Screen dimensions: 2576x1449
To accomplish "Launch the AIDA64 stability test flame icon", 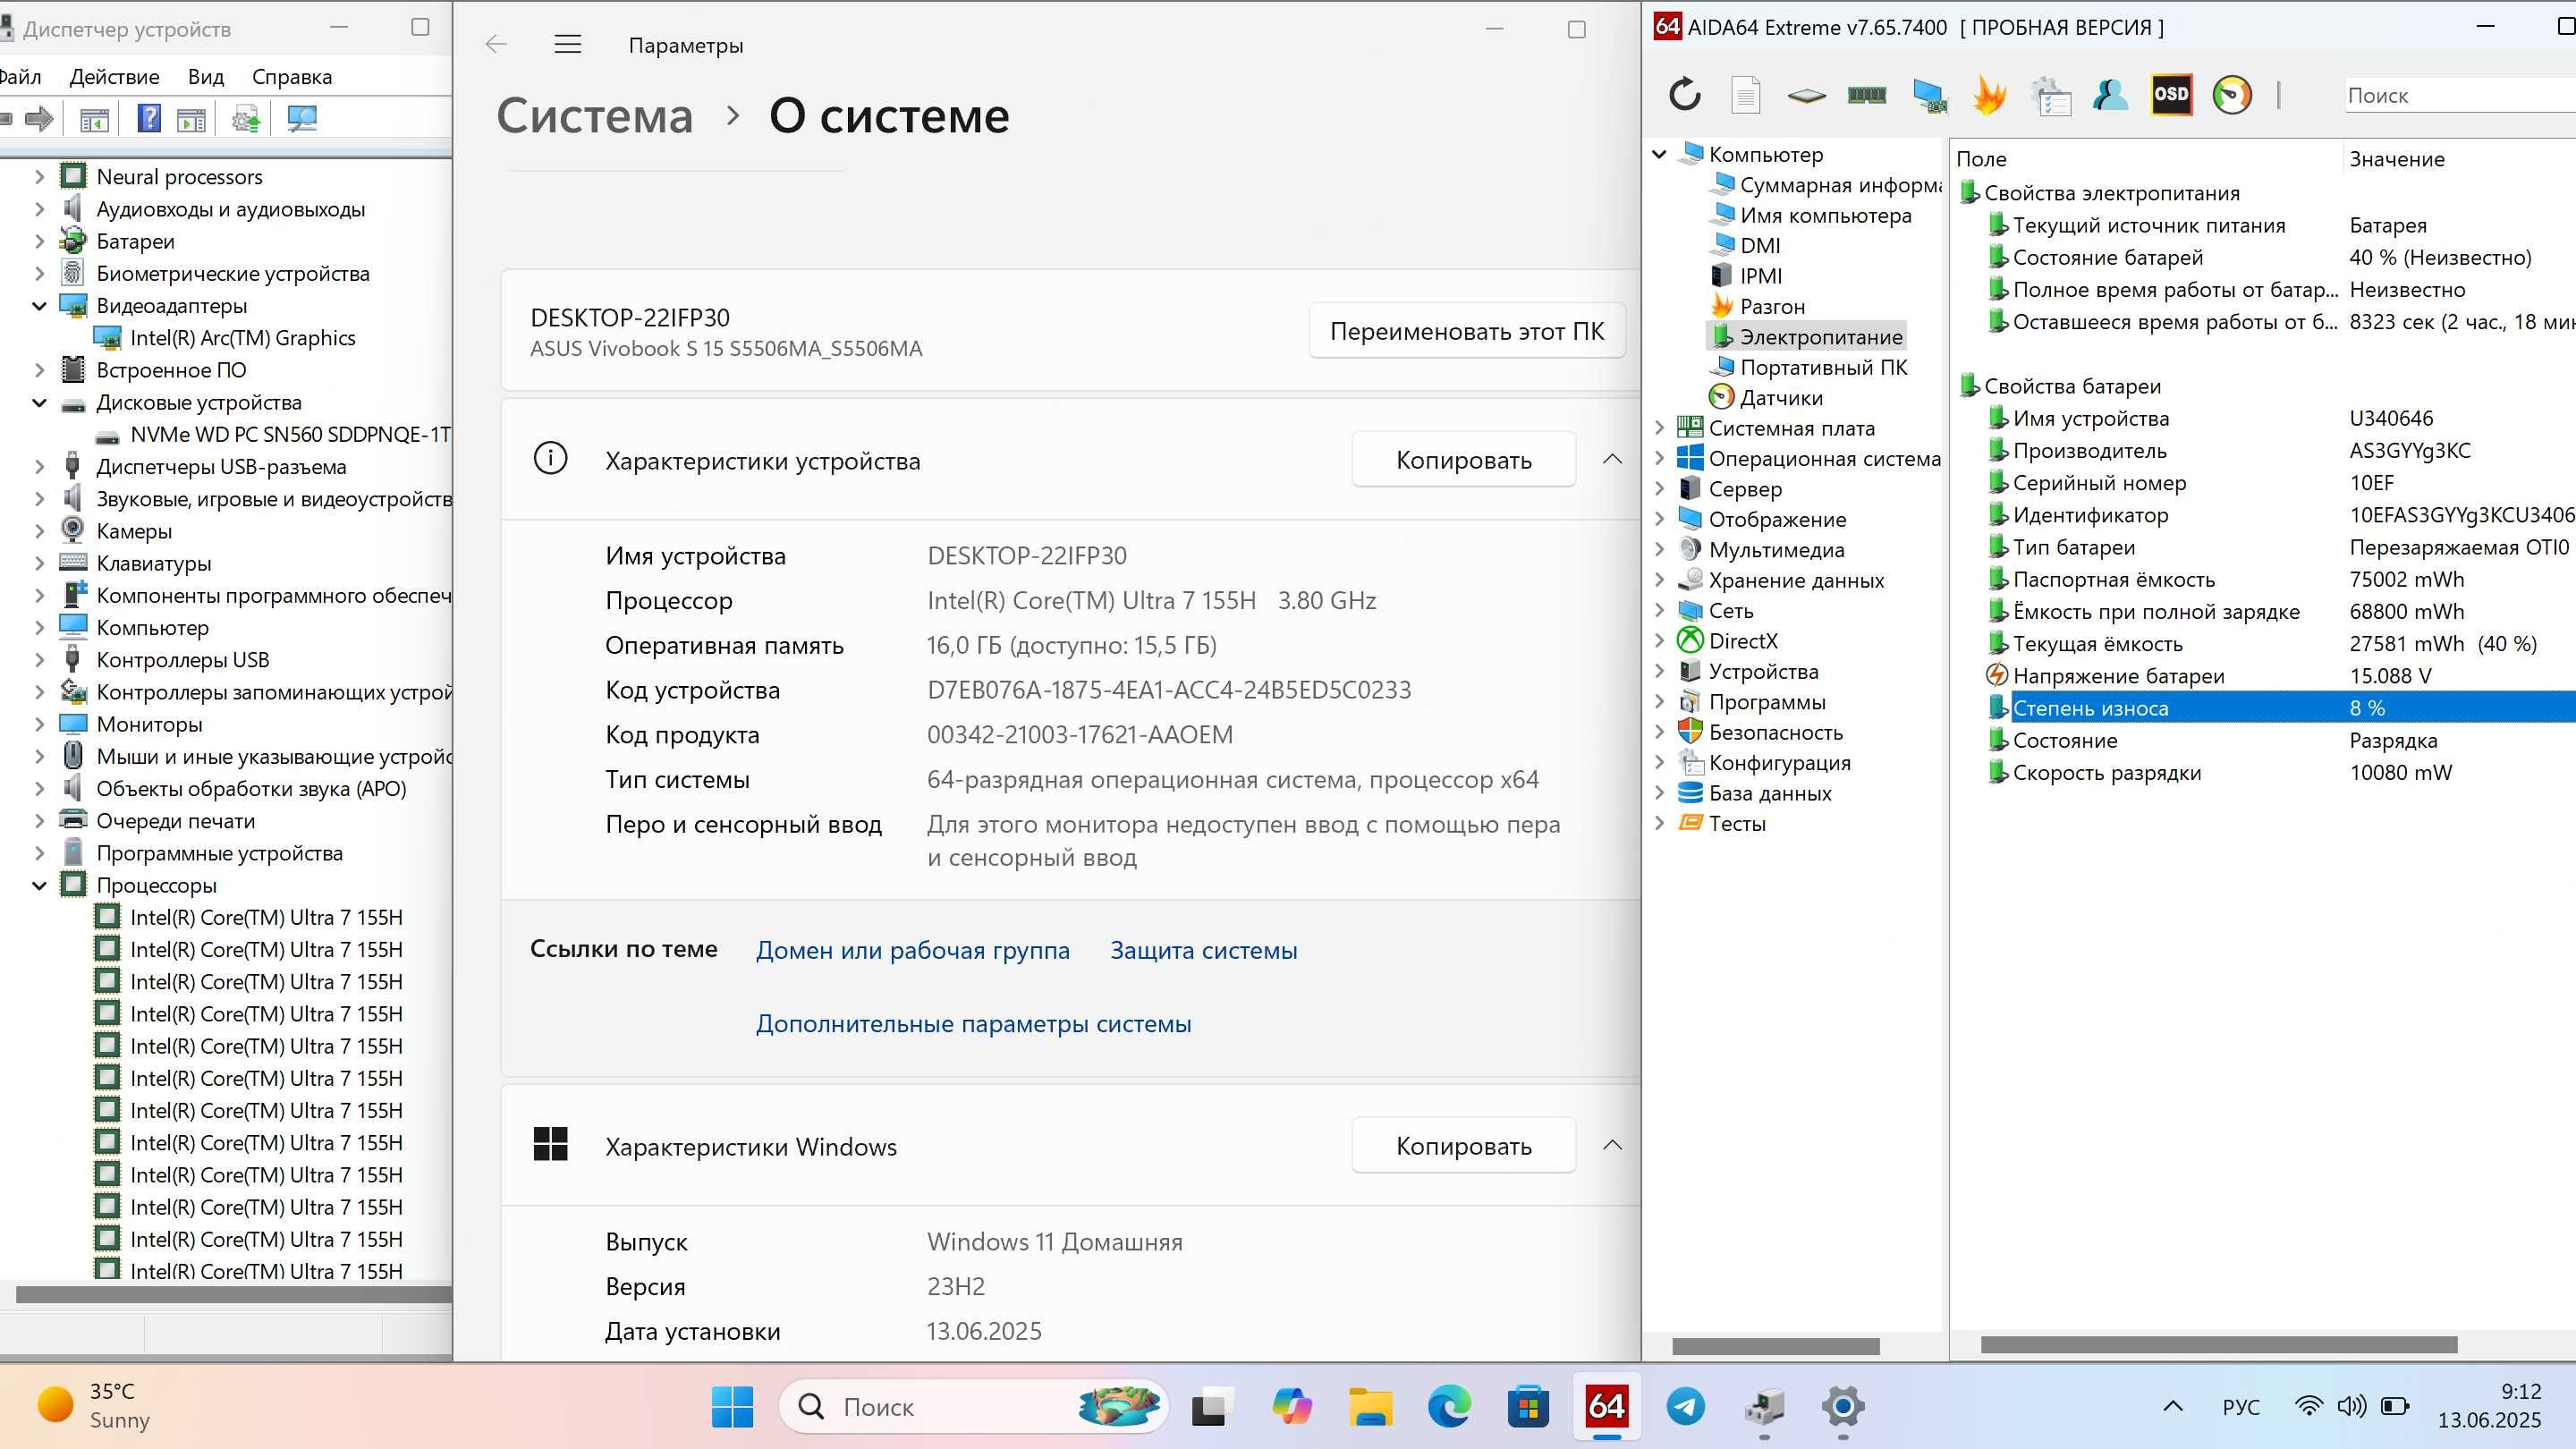I will pos(1989,95).
